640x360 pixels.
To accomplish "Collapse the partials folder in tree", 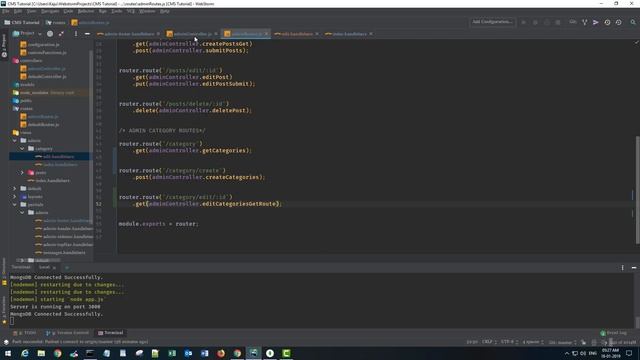I will (15, 204).
